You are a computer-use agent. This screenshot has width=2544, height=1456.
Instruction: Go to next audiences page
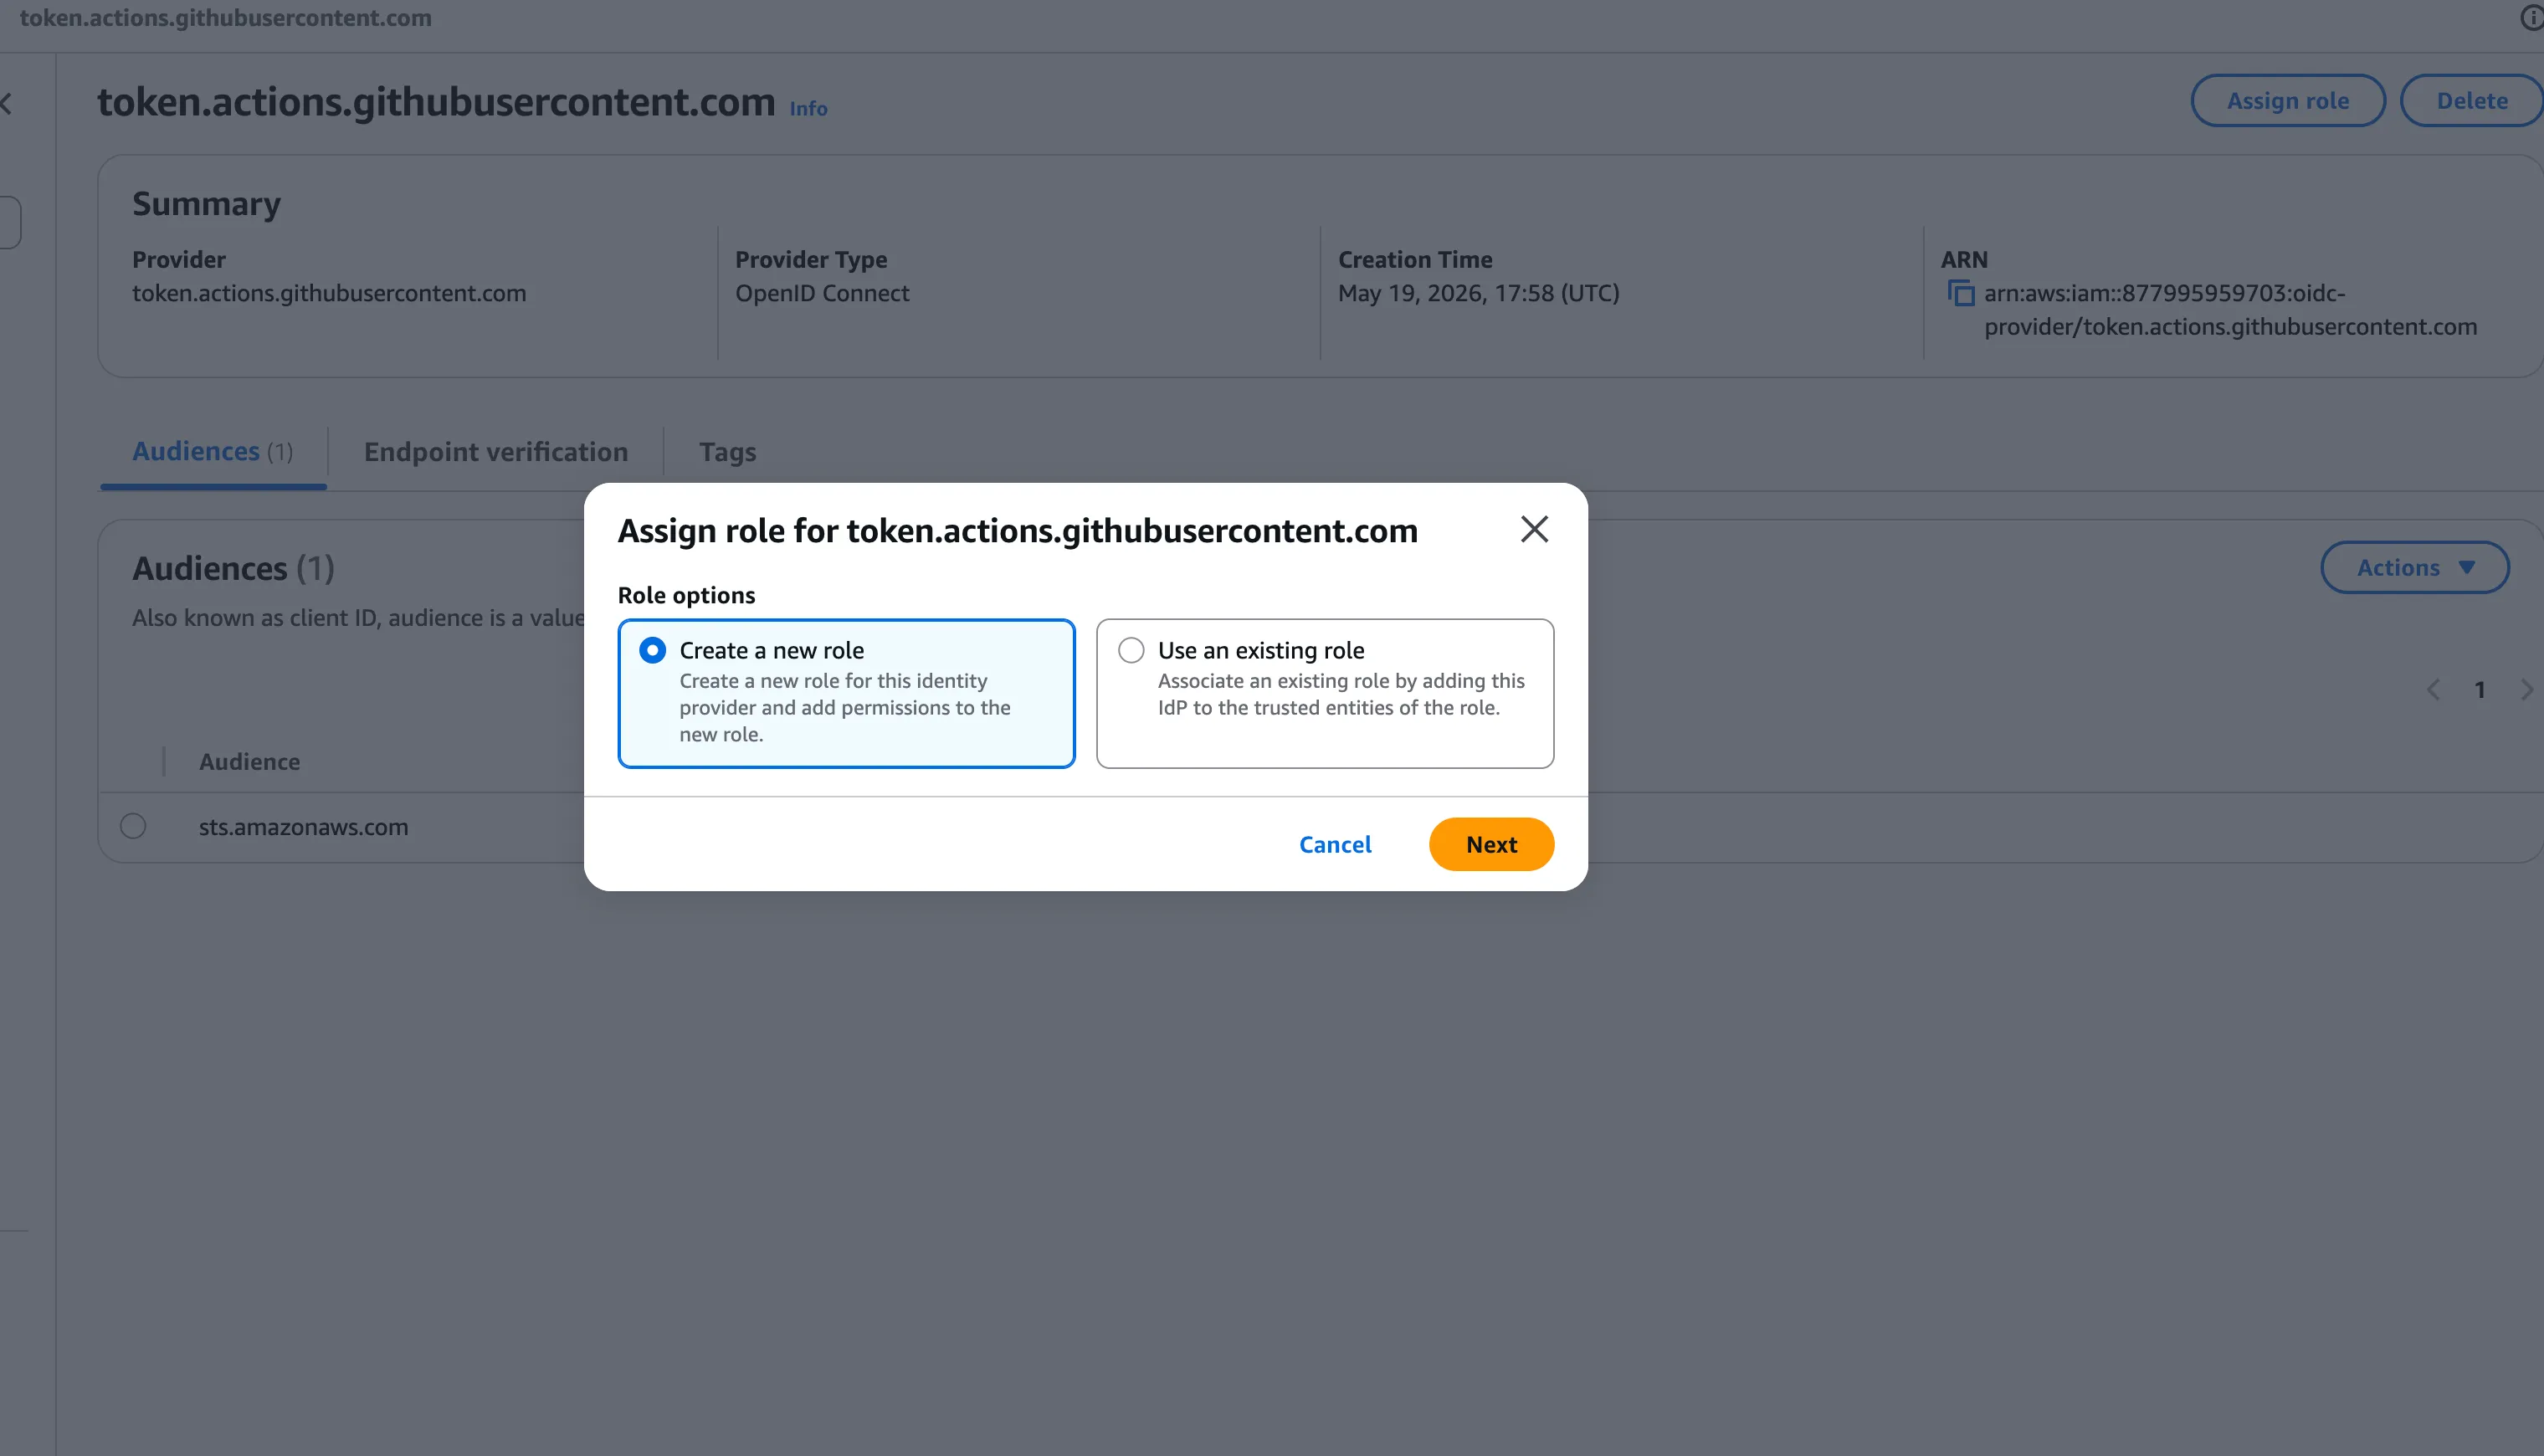point(2526,689)
